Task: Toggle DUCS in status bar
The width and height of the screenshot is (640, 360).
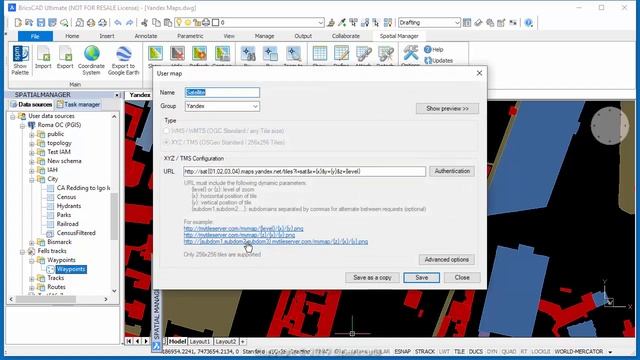Action: tap(476, 351)
